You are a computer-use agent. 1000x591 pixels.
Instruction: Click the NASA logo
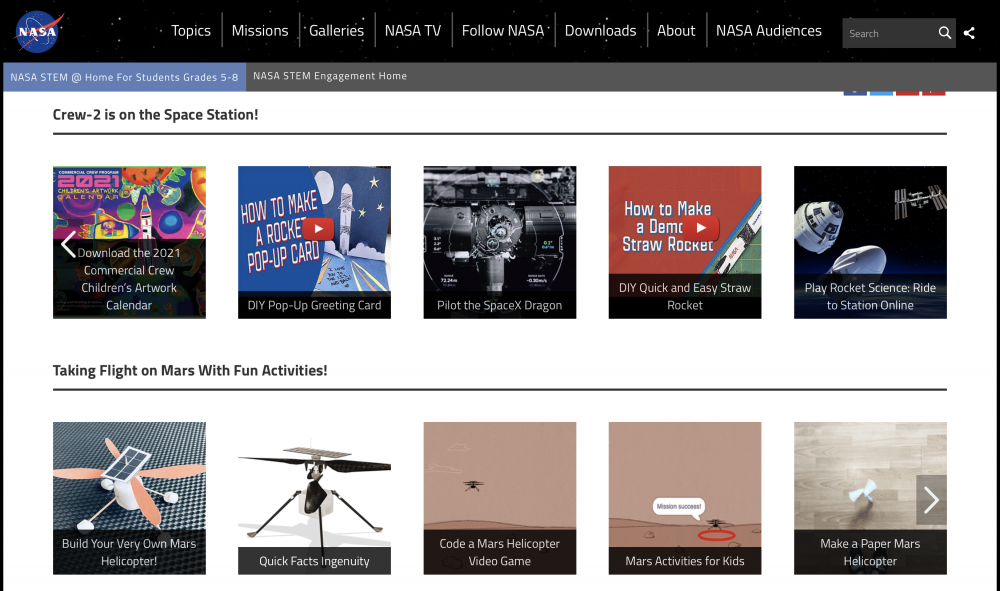click(39, 32)
